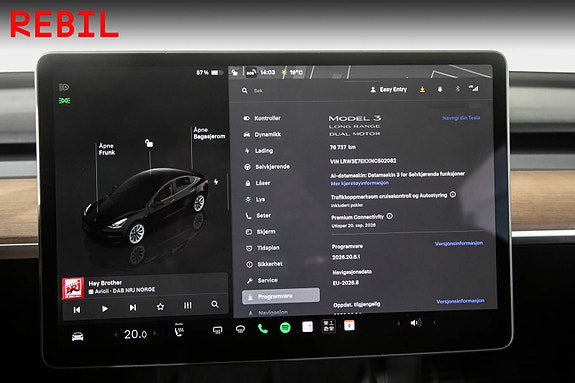Open NRJ station album art
This screenshot has height=383, width=575.
(x=73, y=288)
